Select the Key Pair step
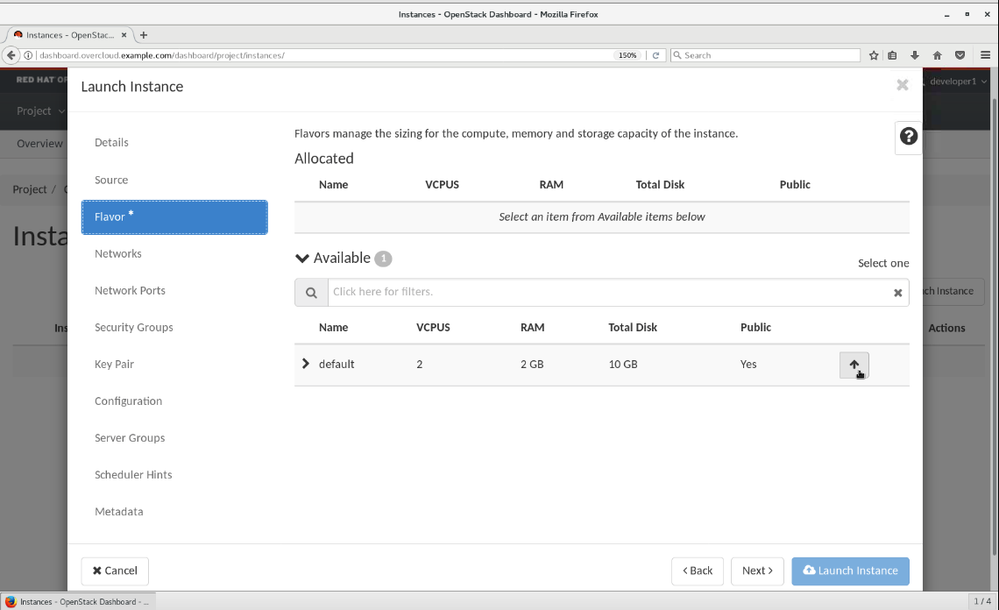This screenshot has height=610, width=999. (x=114, y=364)
